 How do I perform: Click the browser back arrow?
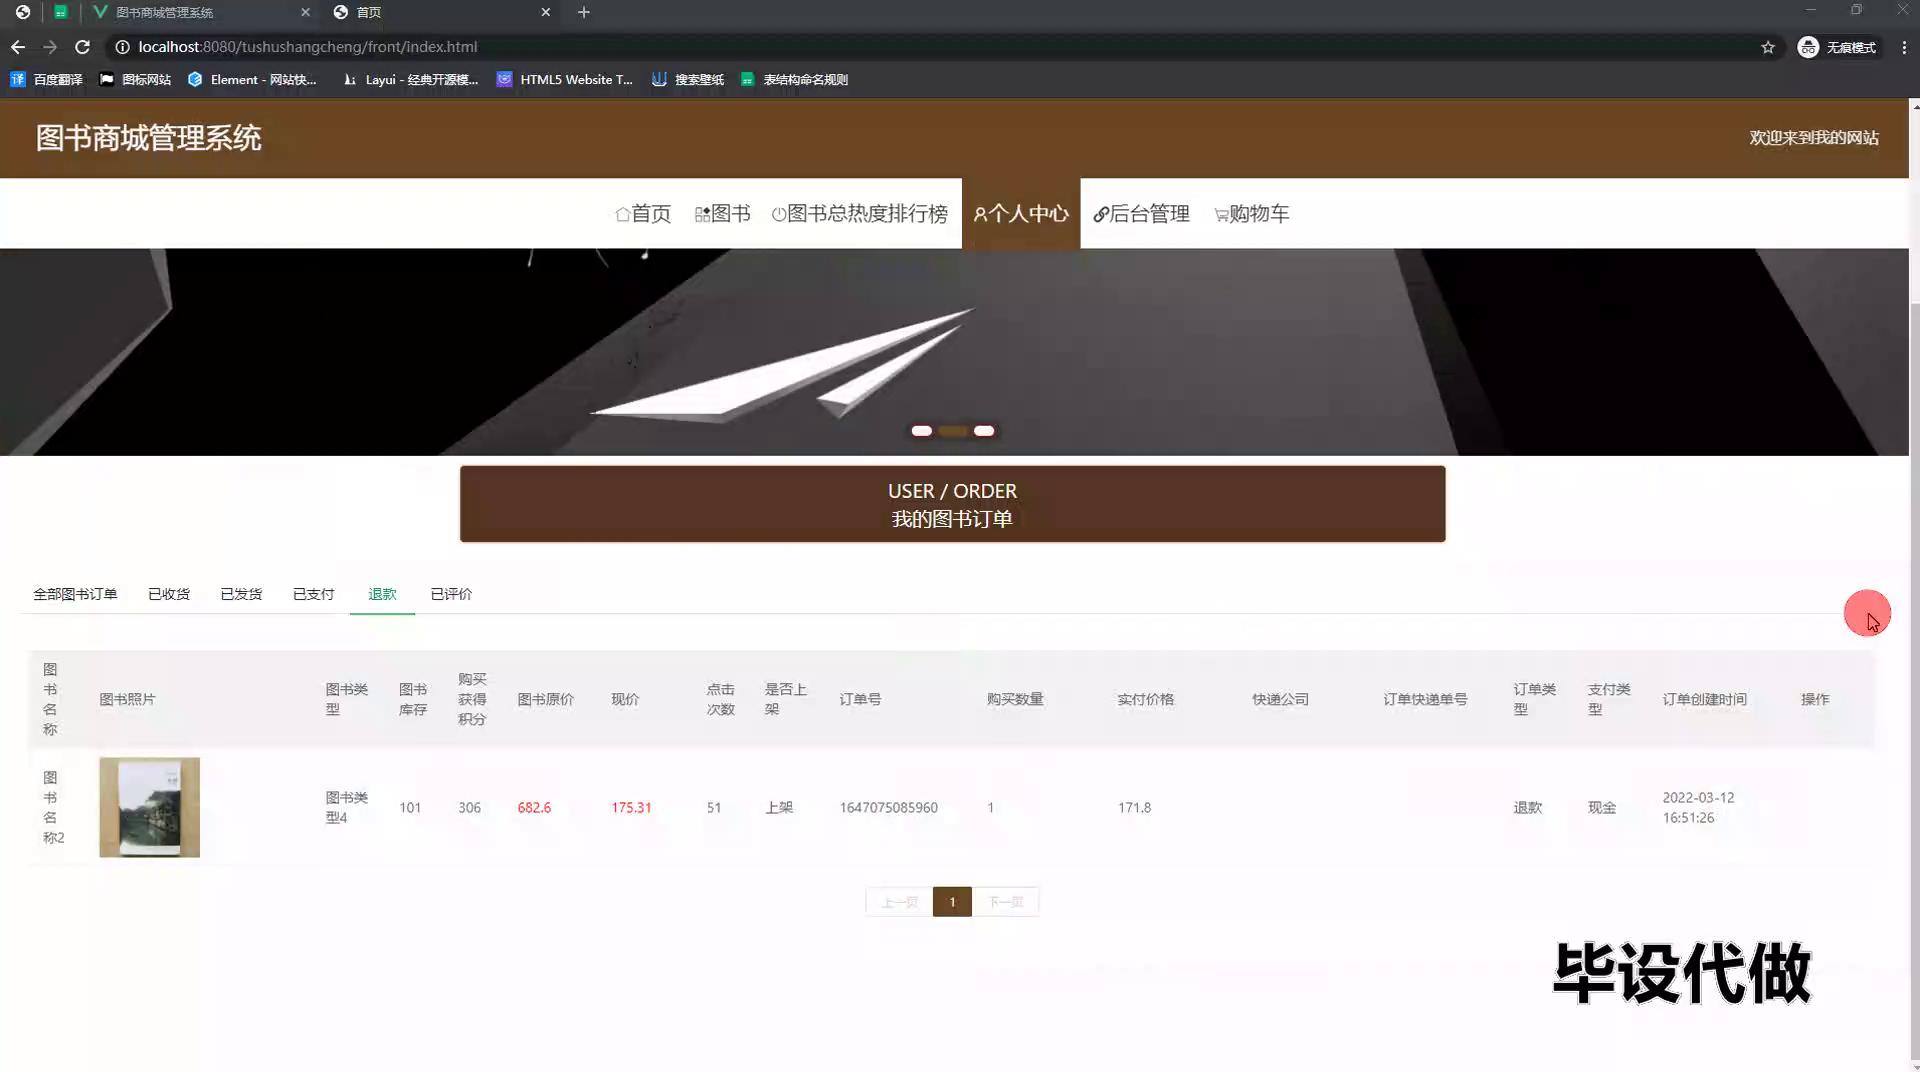click(18, 47)
